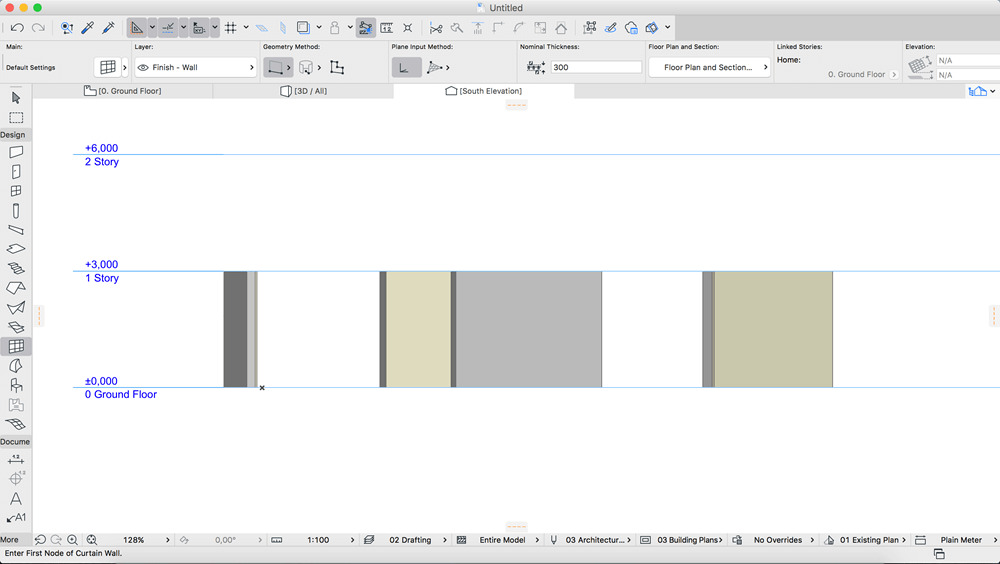Open the 3D / All tab

[303, 91]
